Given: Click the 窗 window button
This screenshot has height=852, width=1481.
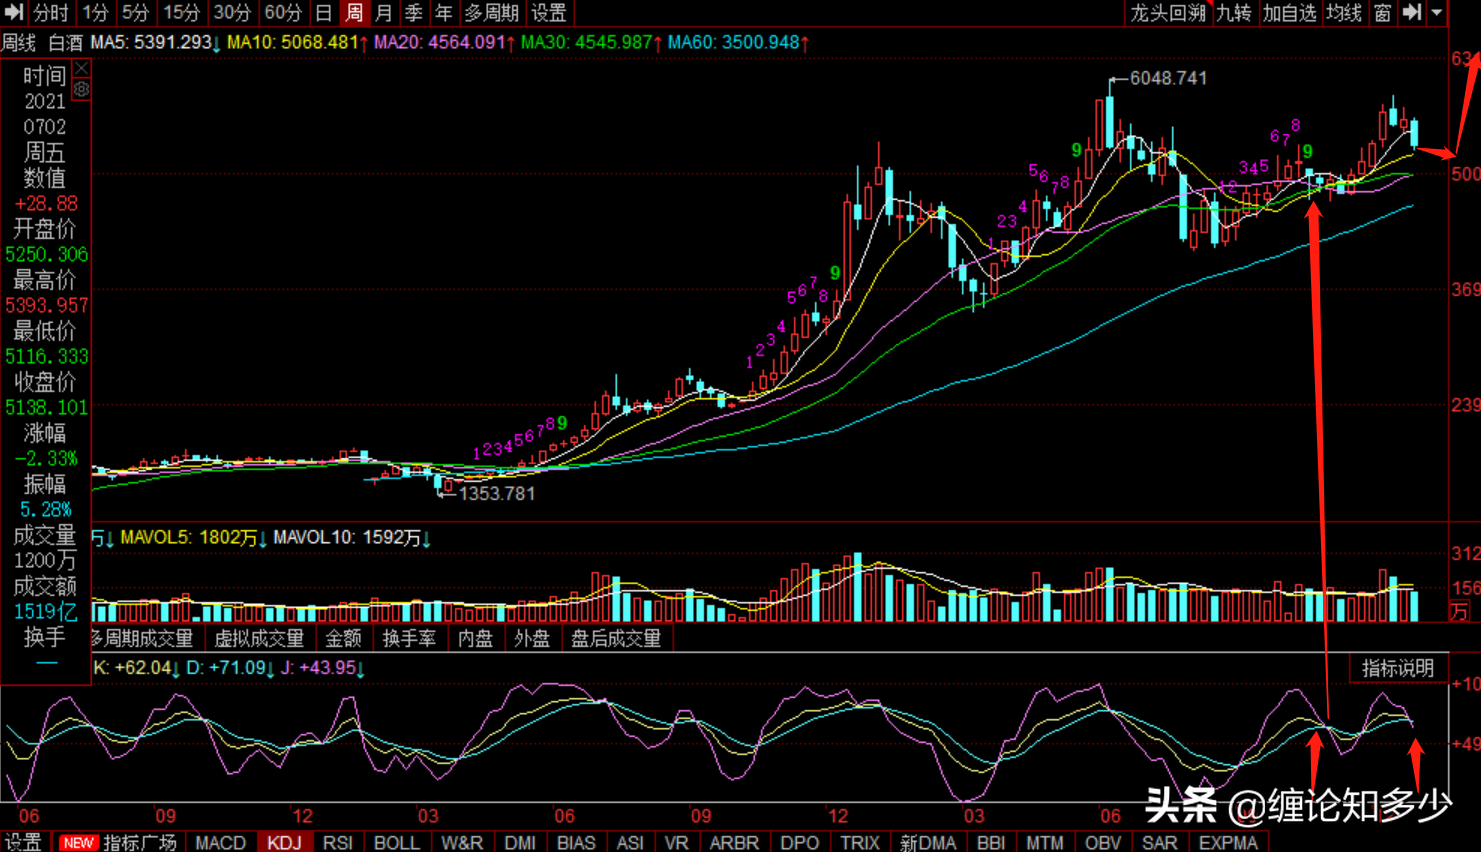Looking at the screenshot, I should (1383, 12).
